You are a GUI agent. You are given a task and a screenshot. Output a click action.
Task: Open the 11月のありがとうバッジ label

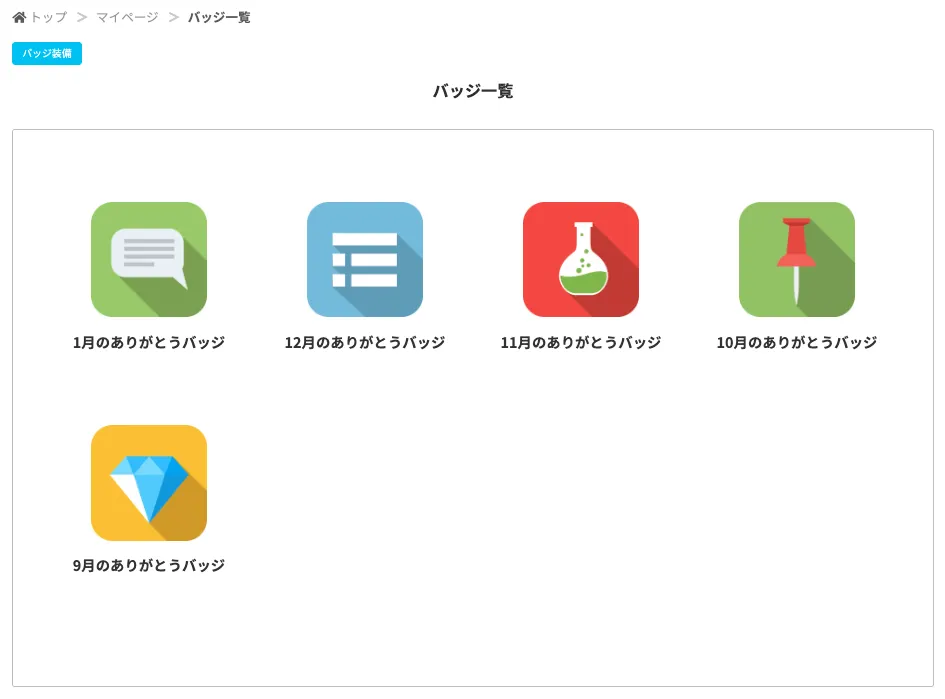pos(581,342)
